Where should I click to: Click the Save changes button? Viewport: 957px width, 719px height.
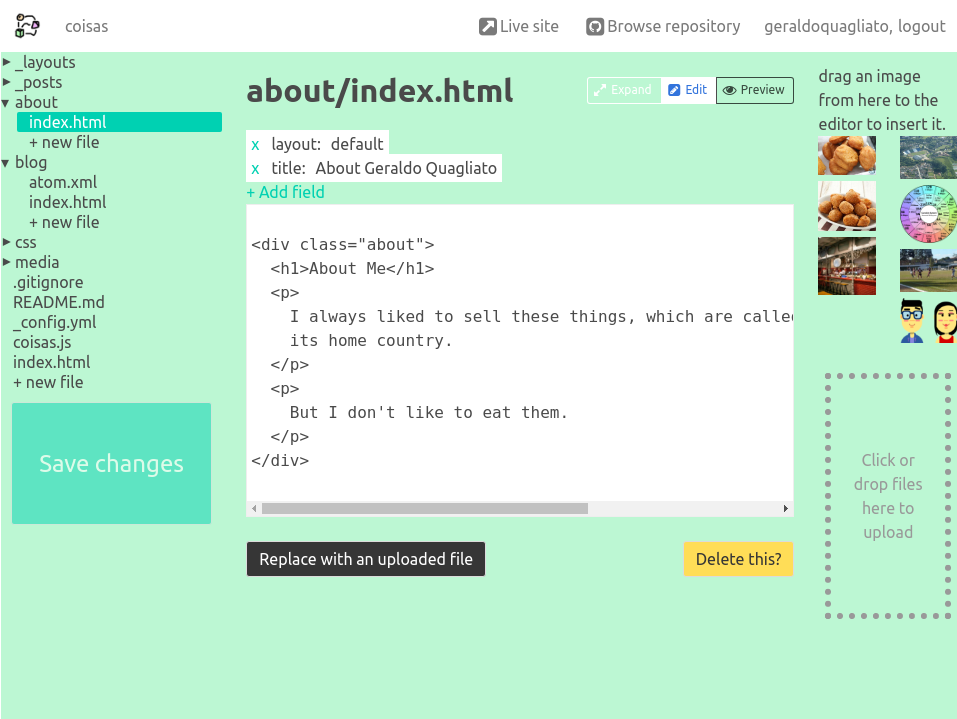tap(111, 463)
